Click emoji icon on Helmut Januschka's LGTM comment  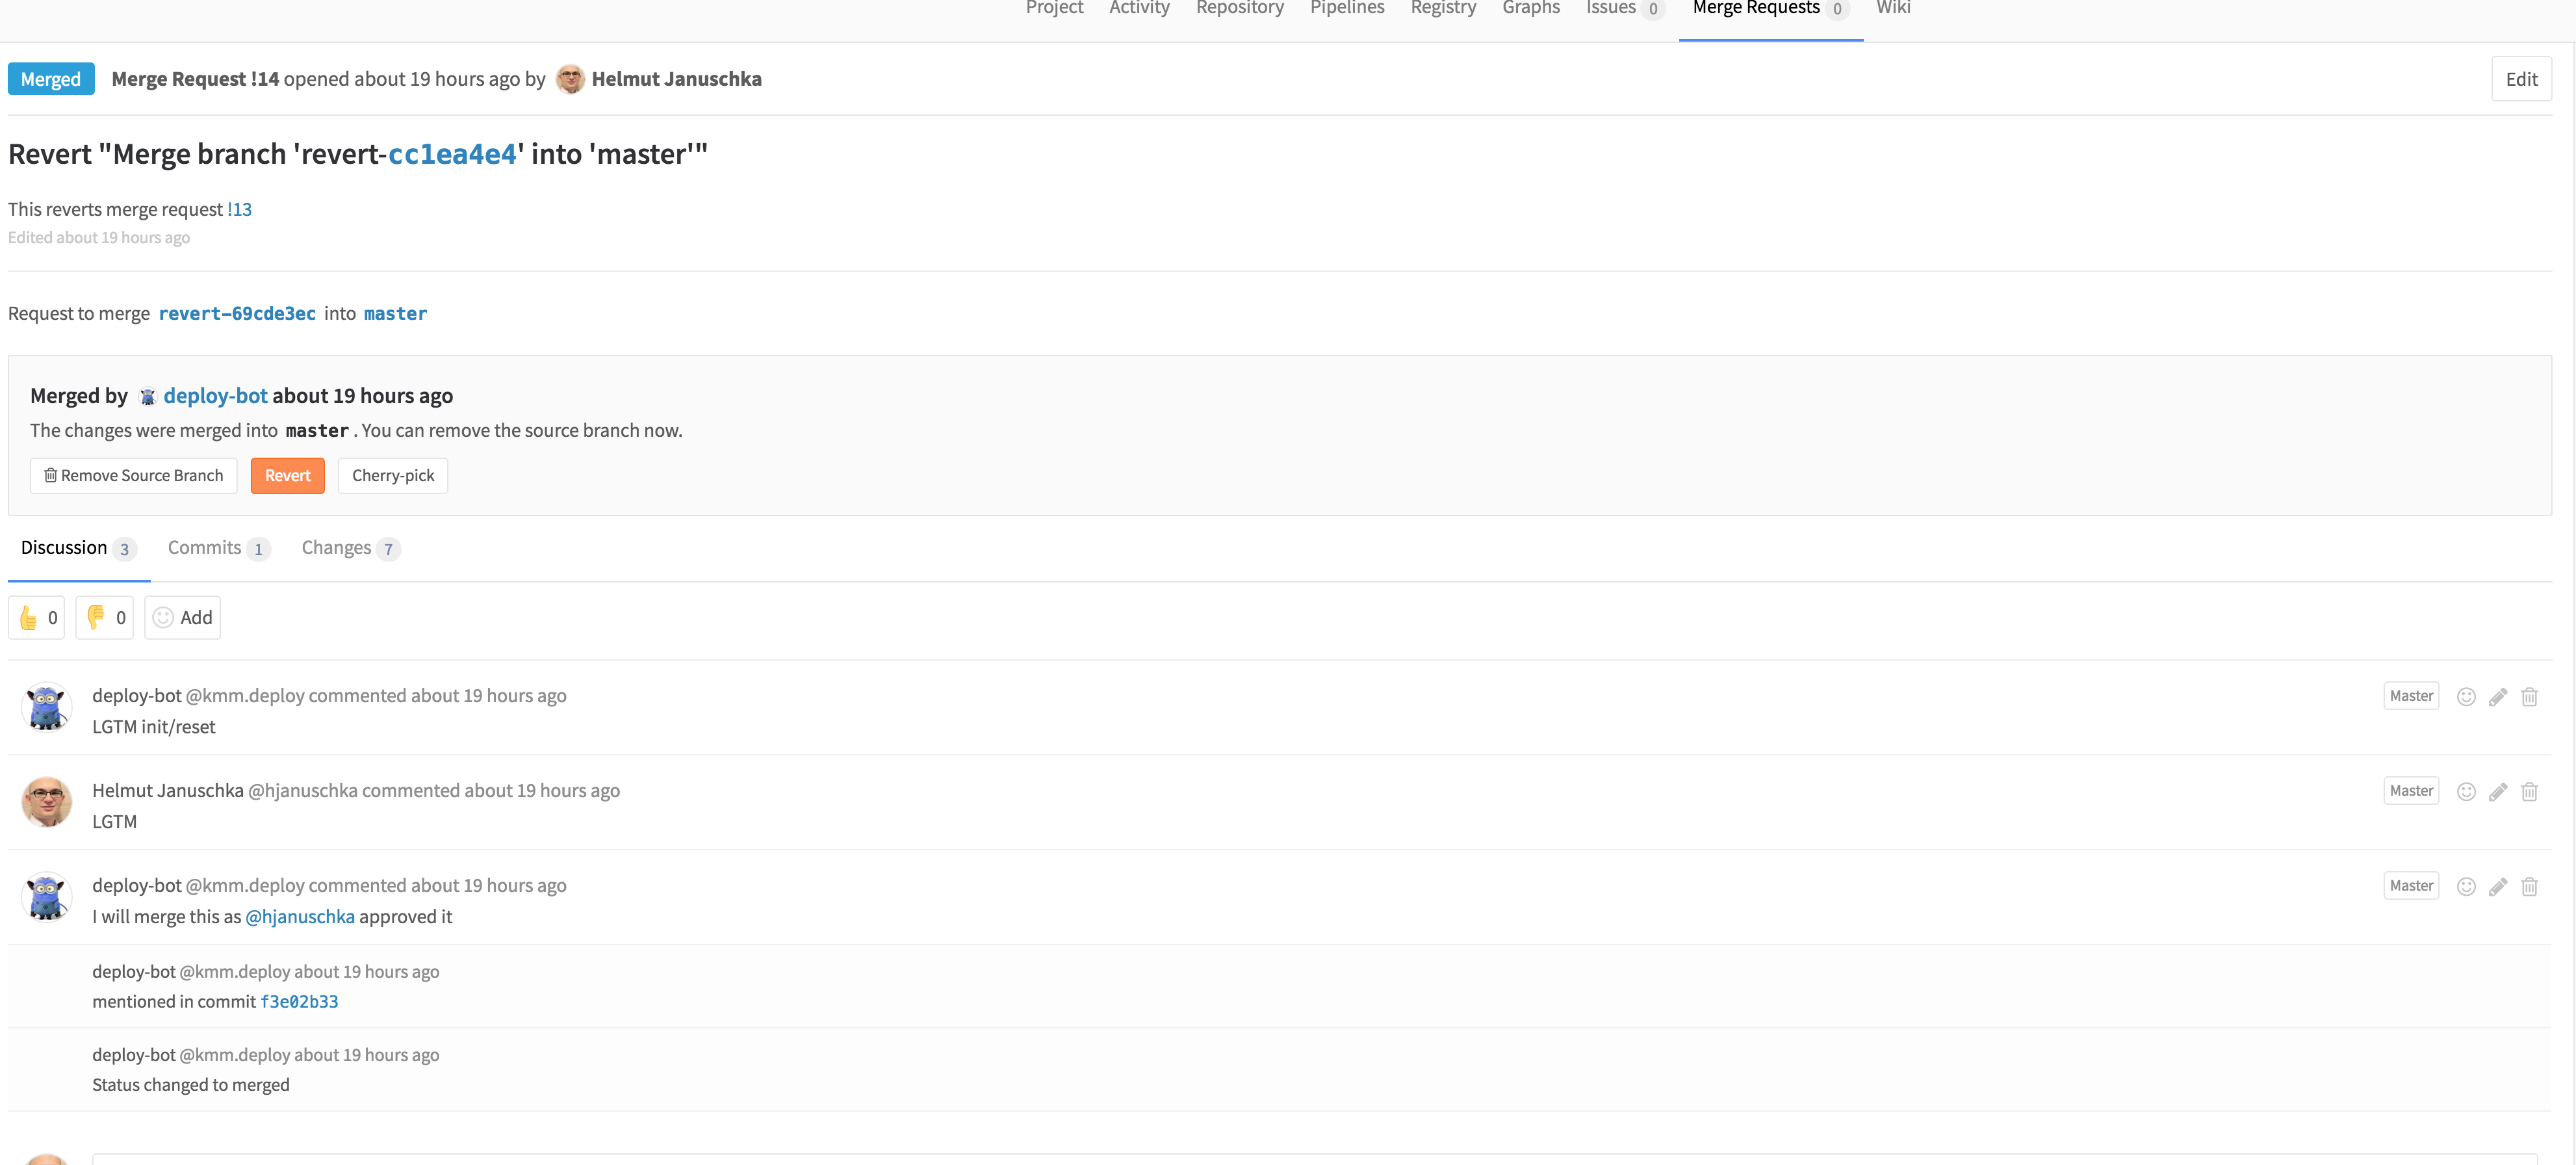point(2466,792)
